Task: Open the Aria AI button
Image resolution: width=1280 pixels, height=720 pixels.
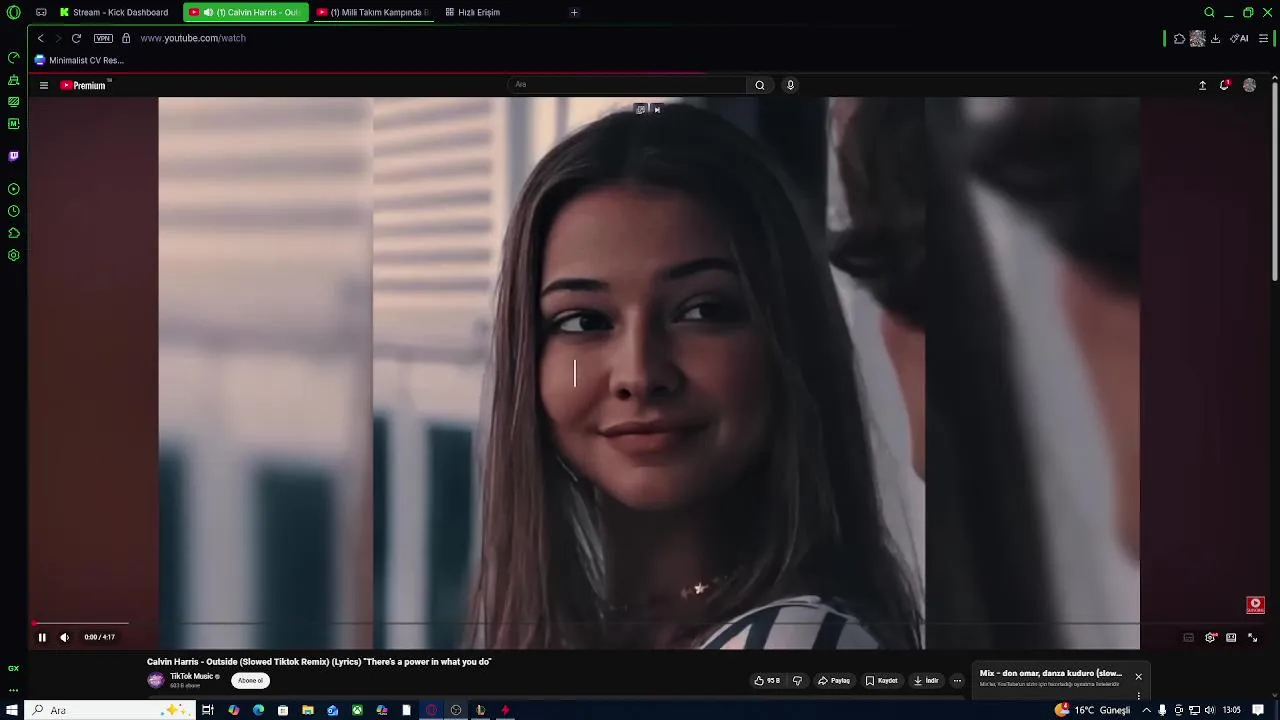Action: coord(1240,38)
